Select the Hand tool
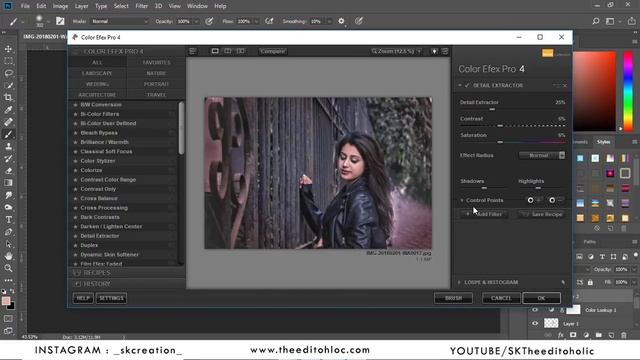Viewport: 640px width, 360px height. point(8,256)
